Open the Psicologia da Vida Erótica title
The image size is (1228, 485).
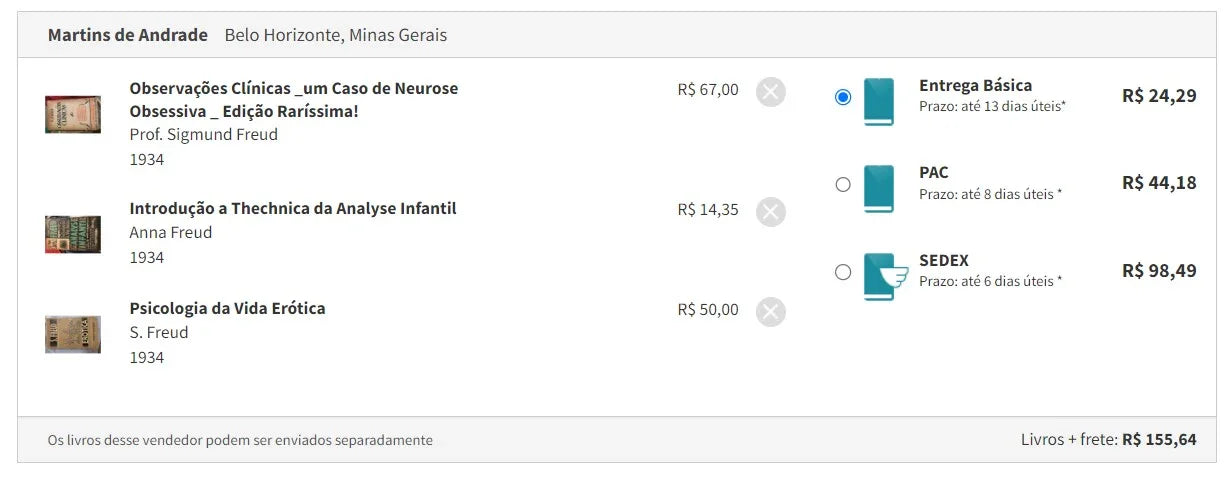pos(227,308)
